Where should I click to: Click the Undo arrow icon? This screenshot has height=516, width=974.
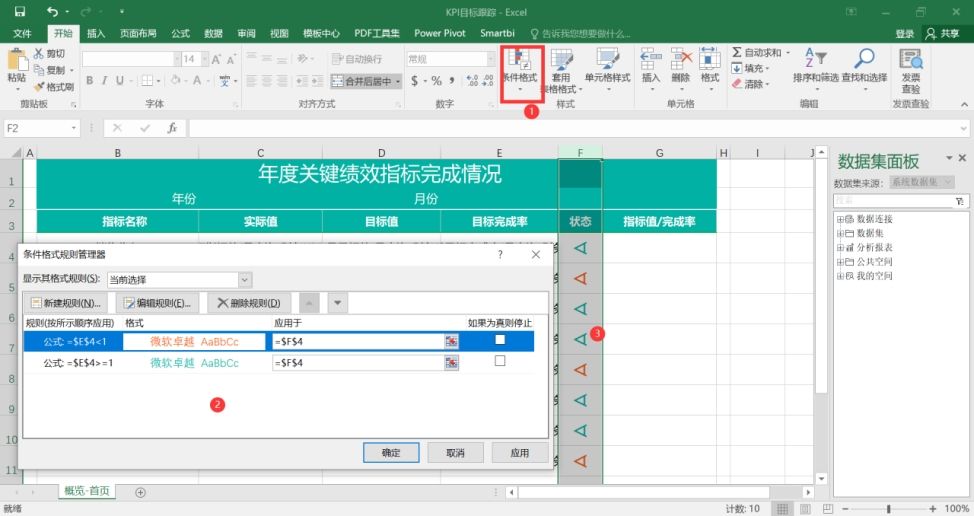(x=52, y=12)
